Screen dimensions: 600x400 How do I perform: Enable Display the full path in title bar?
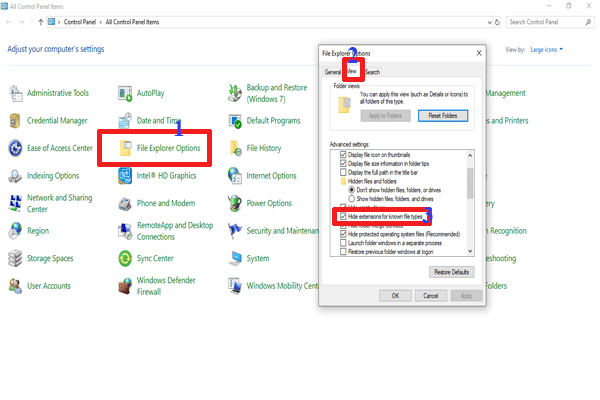(343, 172)
